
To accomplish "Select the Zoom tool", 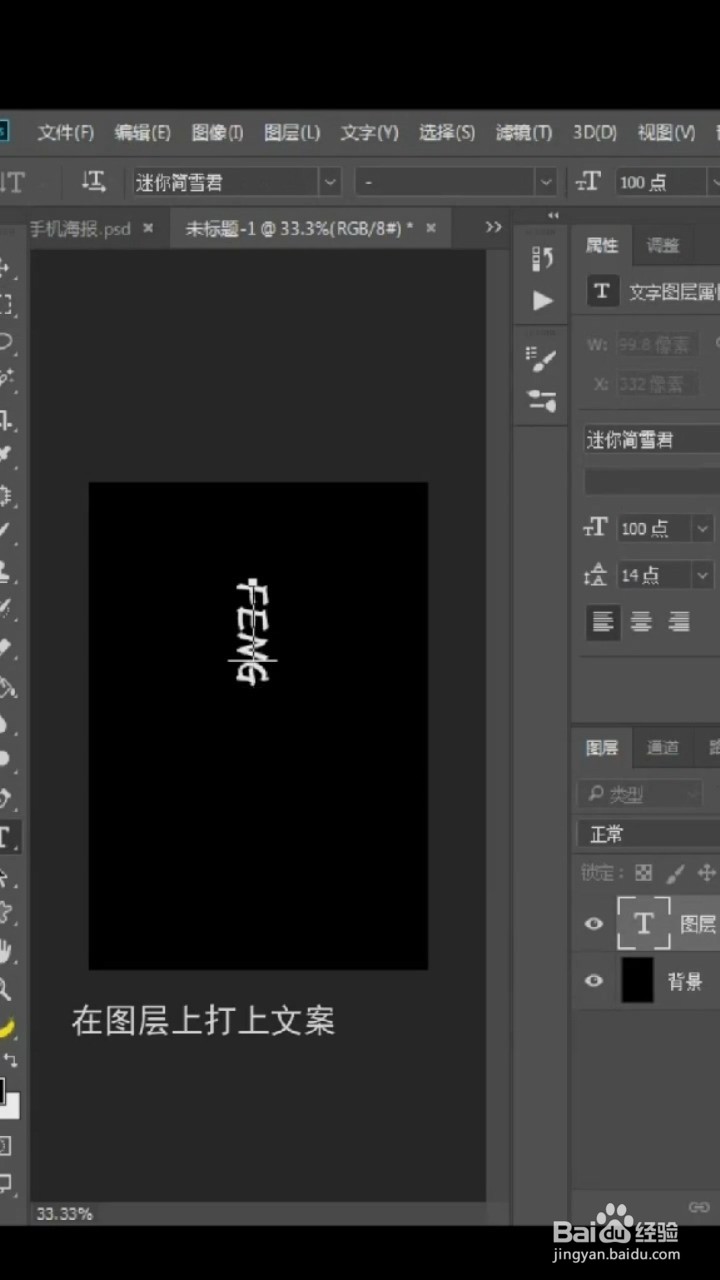I will click(5, 989).
